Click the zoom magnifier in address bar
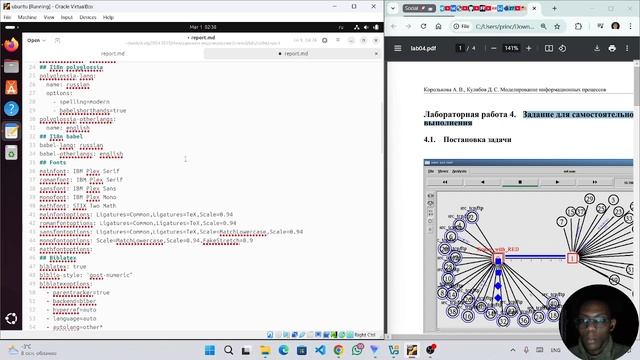 click(544, 26)
